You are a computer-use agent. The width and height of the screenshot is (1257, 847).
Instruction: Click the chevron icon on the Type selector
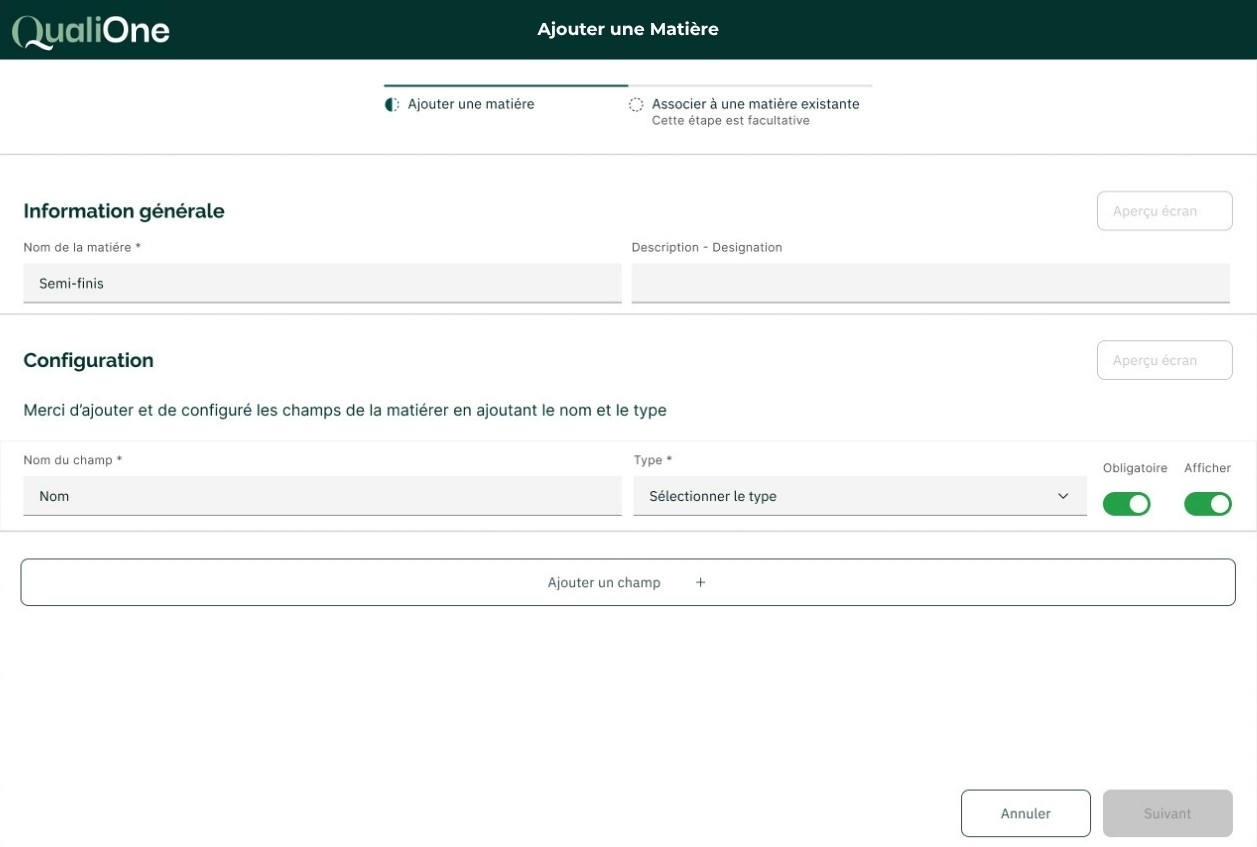1064,495
